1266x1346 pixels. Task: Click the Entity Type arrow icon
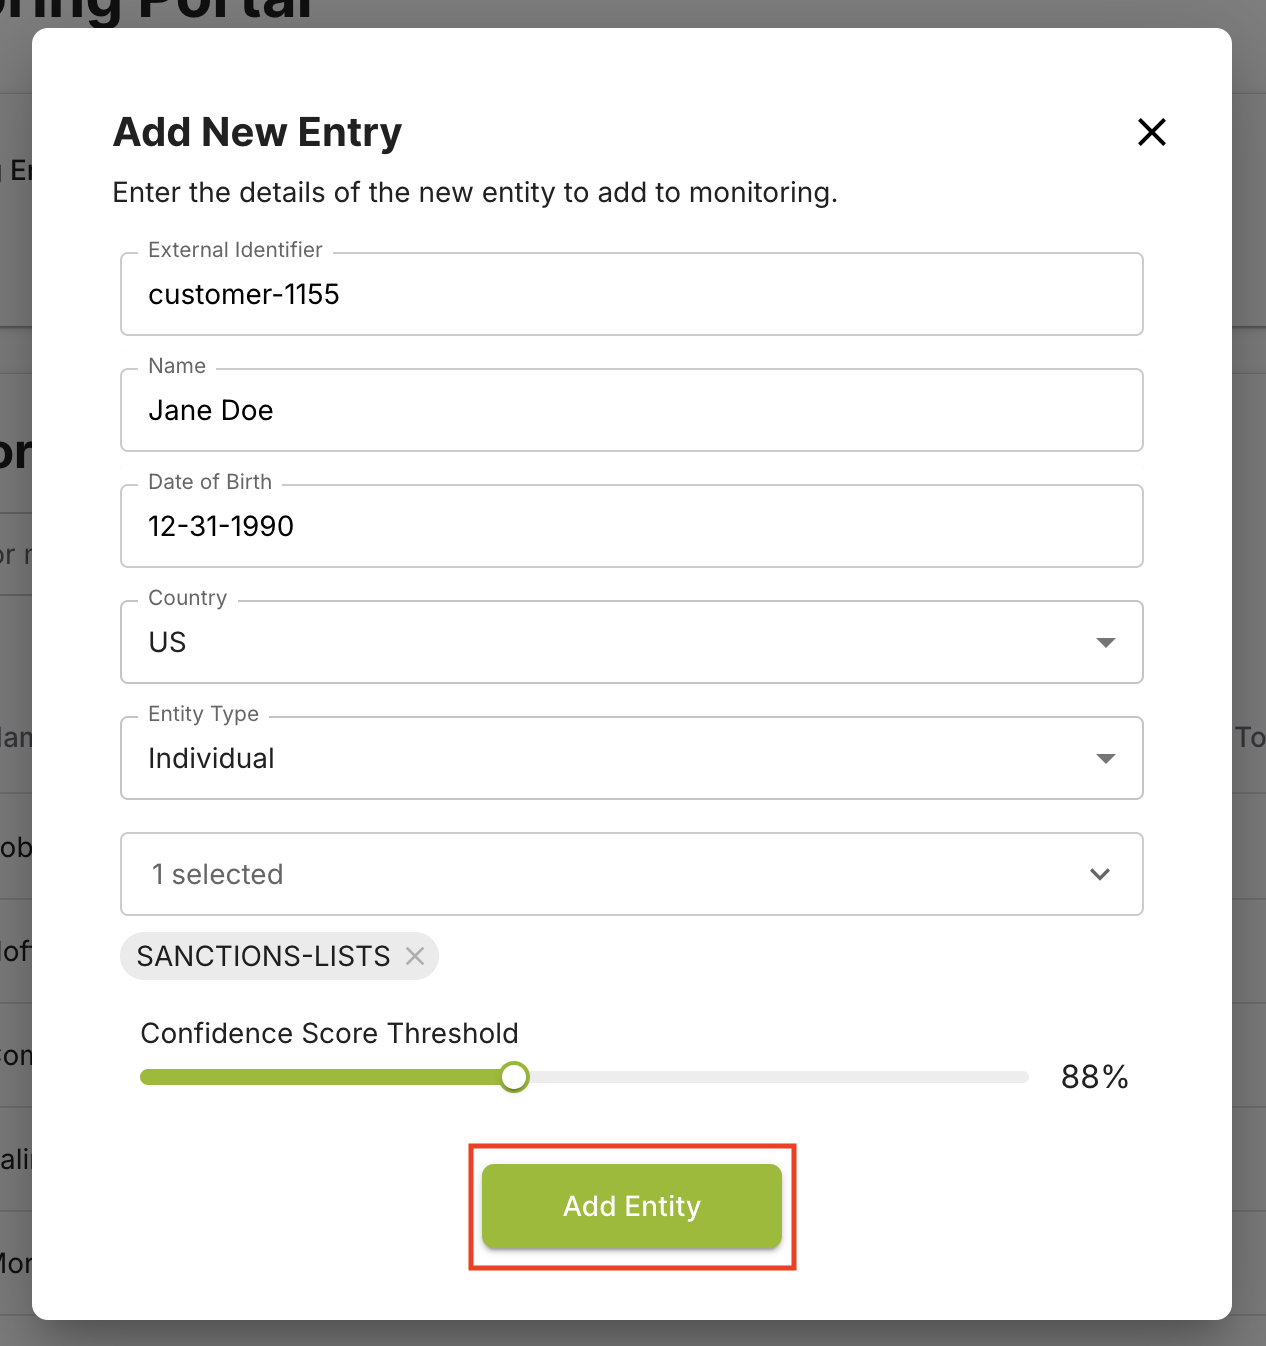pyautogui.click(x=1105, y=758)
